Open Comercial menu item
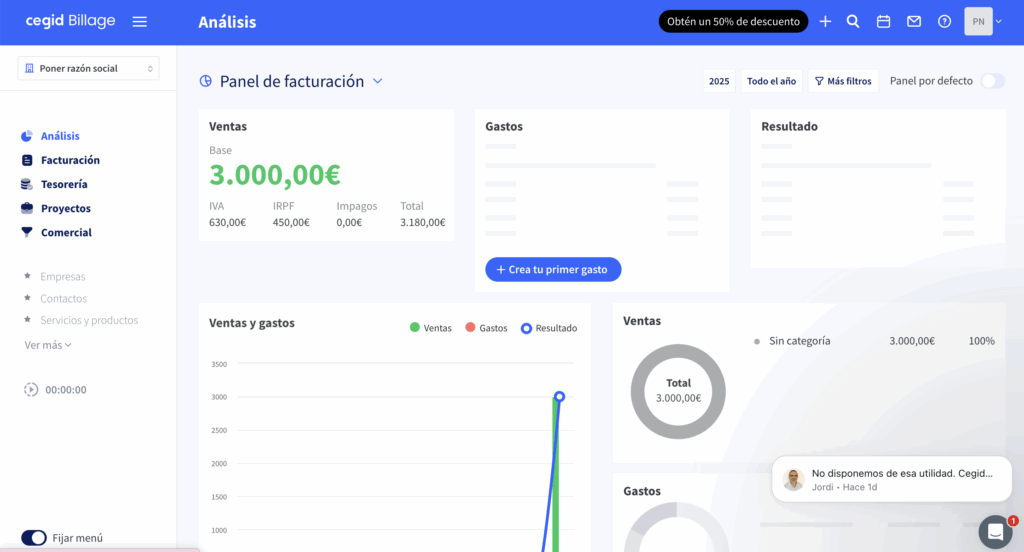This screenshot has height=552, width=1024. tap(66, 233)
